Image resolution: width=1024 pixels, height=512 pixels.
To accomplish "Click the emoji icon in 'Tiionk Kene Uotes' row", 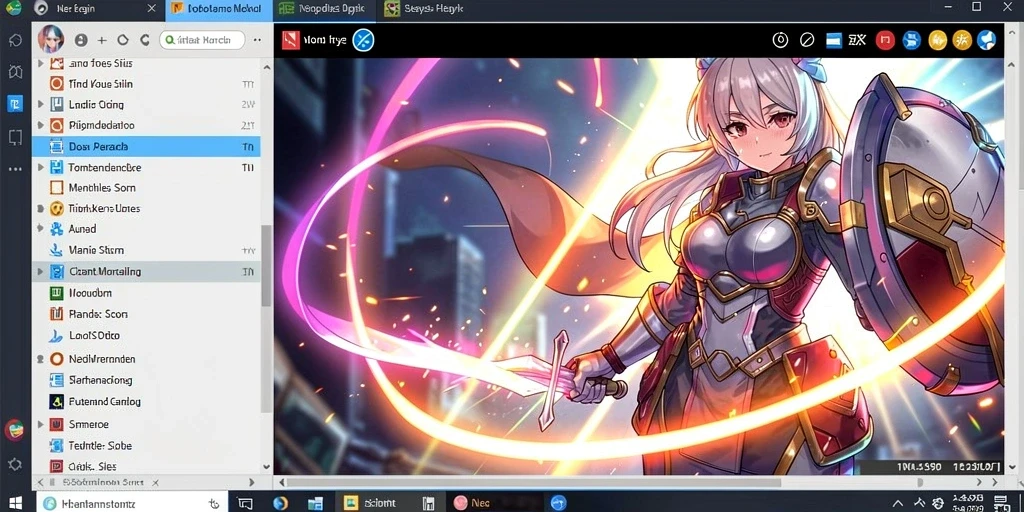I will tap(57, 209).
